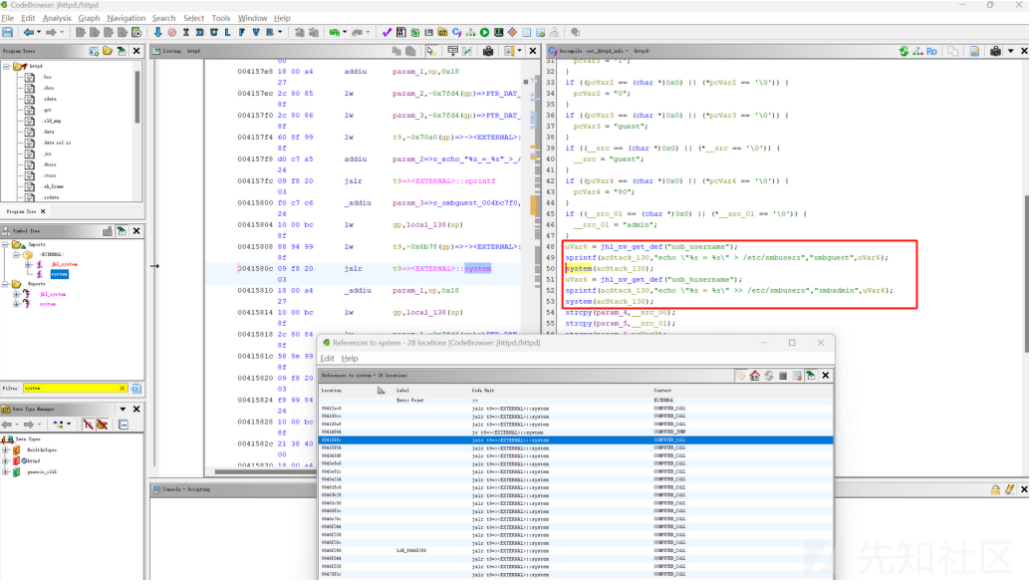Collapse the Imports folder in Symbol Tree
The image size is (1033, 586).
click(x=6, y=244)
